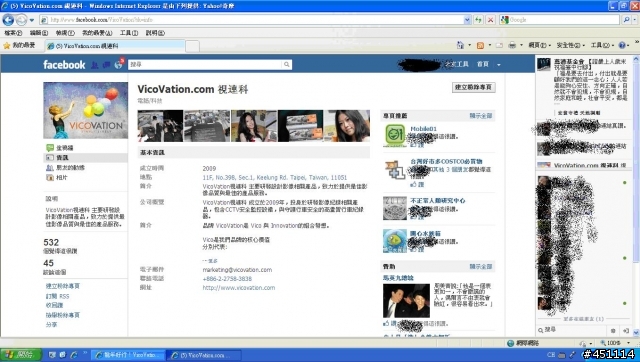
Task: Click 顯示全部 in the 專頁推薦 section
Action: (481, 116)
